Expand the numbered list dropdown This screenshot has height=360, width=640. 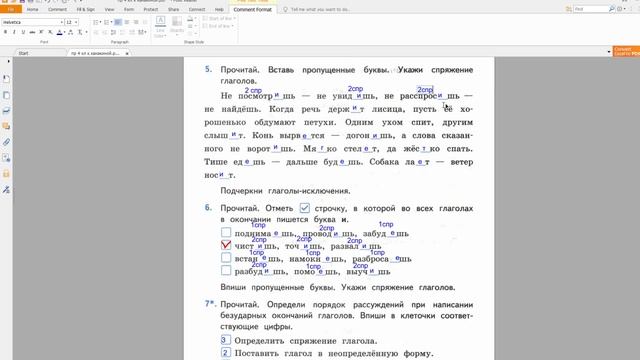(111, 22)
